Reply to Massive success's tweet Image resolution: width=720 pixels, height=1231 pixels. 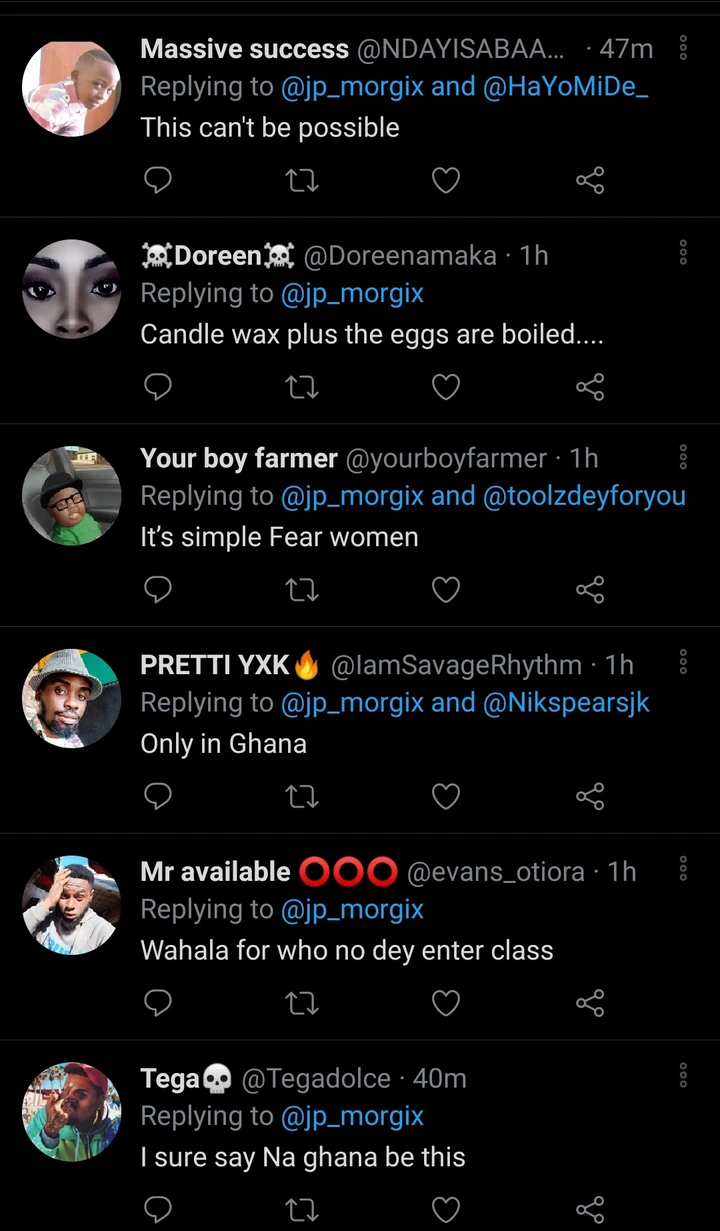158,180
